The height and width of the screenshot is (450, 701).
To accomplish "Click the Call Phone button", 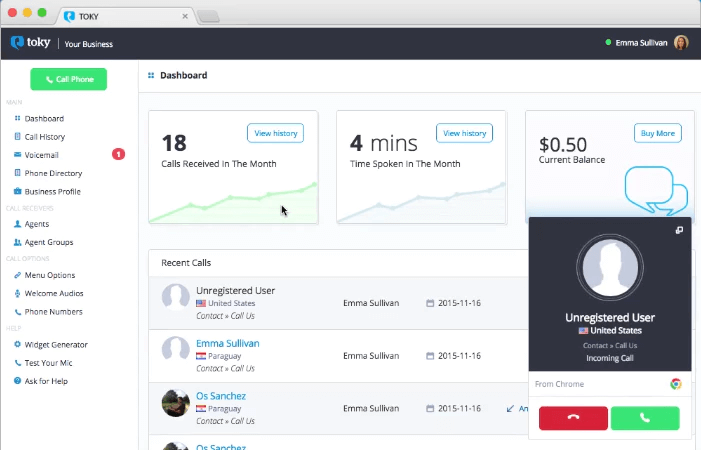I will pos(68,79).
